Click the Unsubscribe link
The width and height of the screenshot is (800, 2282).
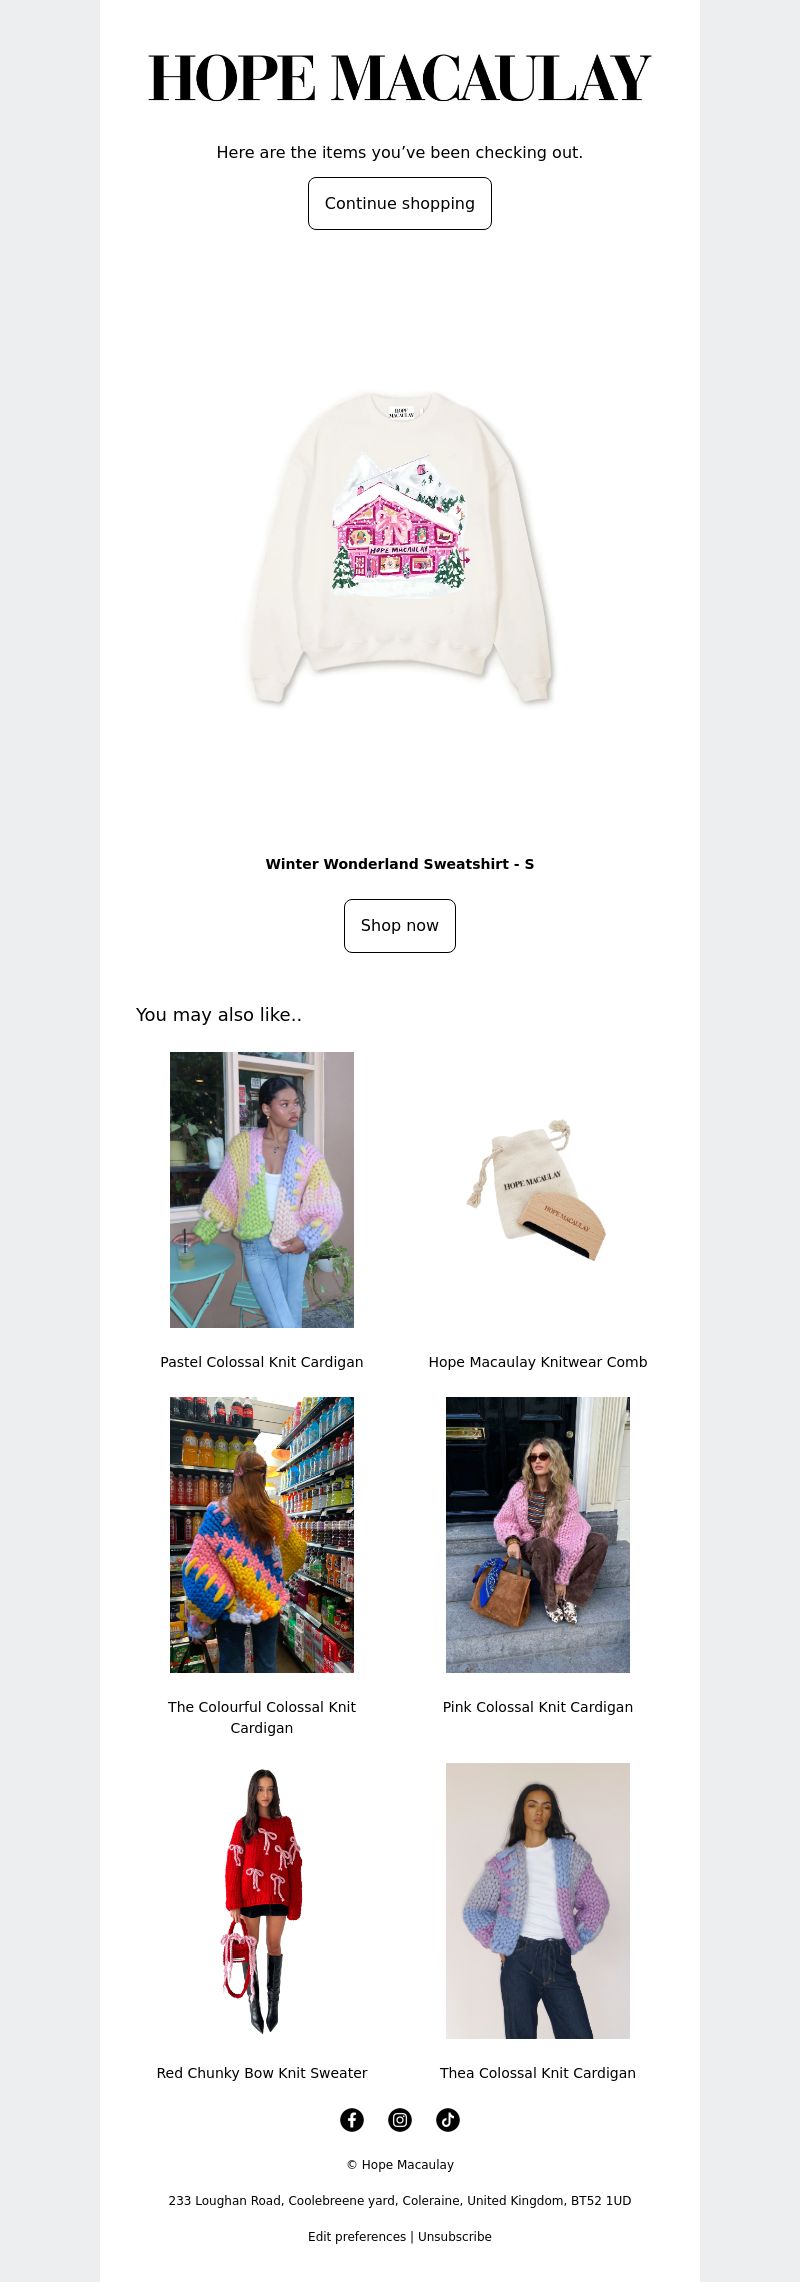pyautogui.click(x=455, y=2237)
